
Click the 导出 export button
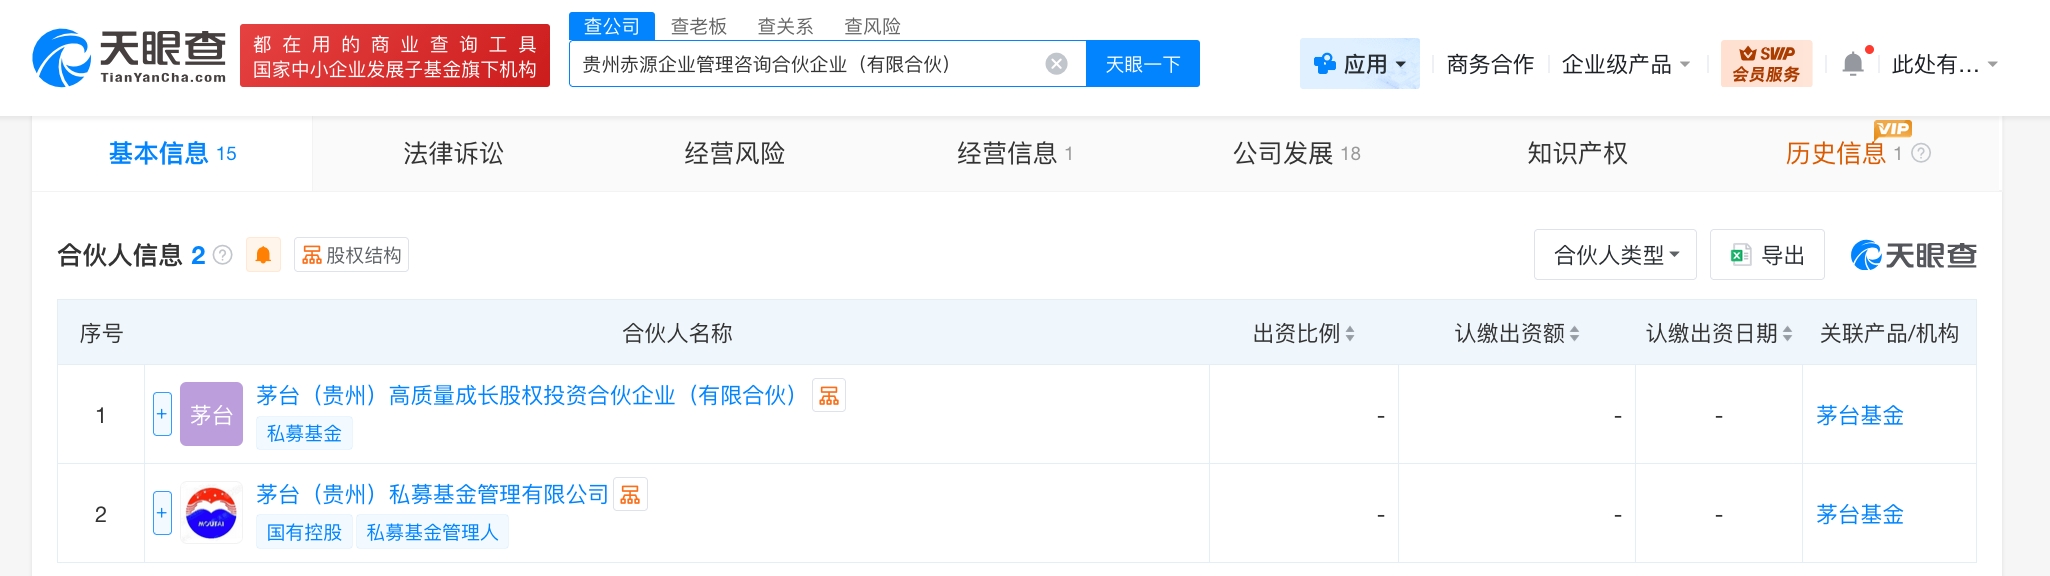click(1767, 255)
